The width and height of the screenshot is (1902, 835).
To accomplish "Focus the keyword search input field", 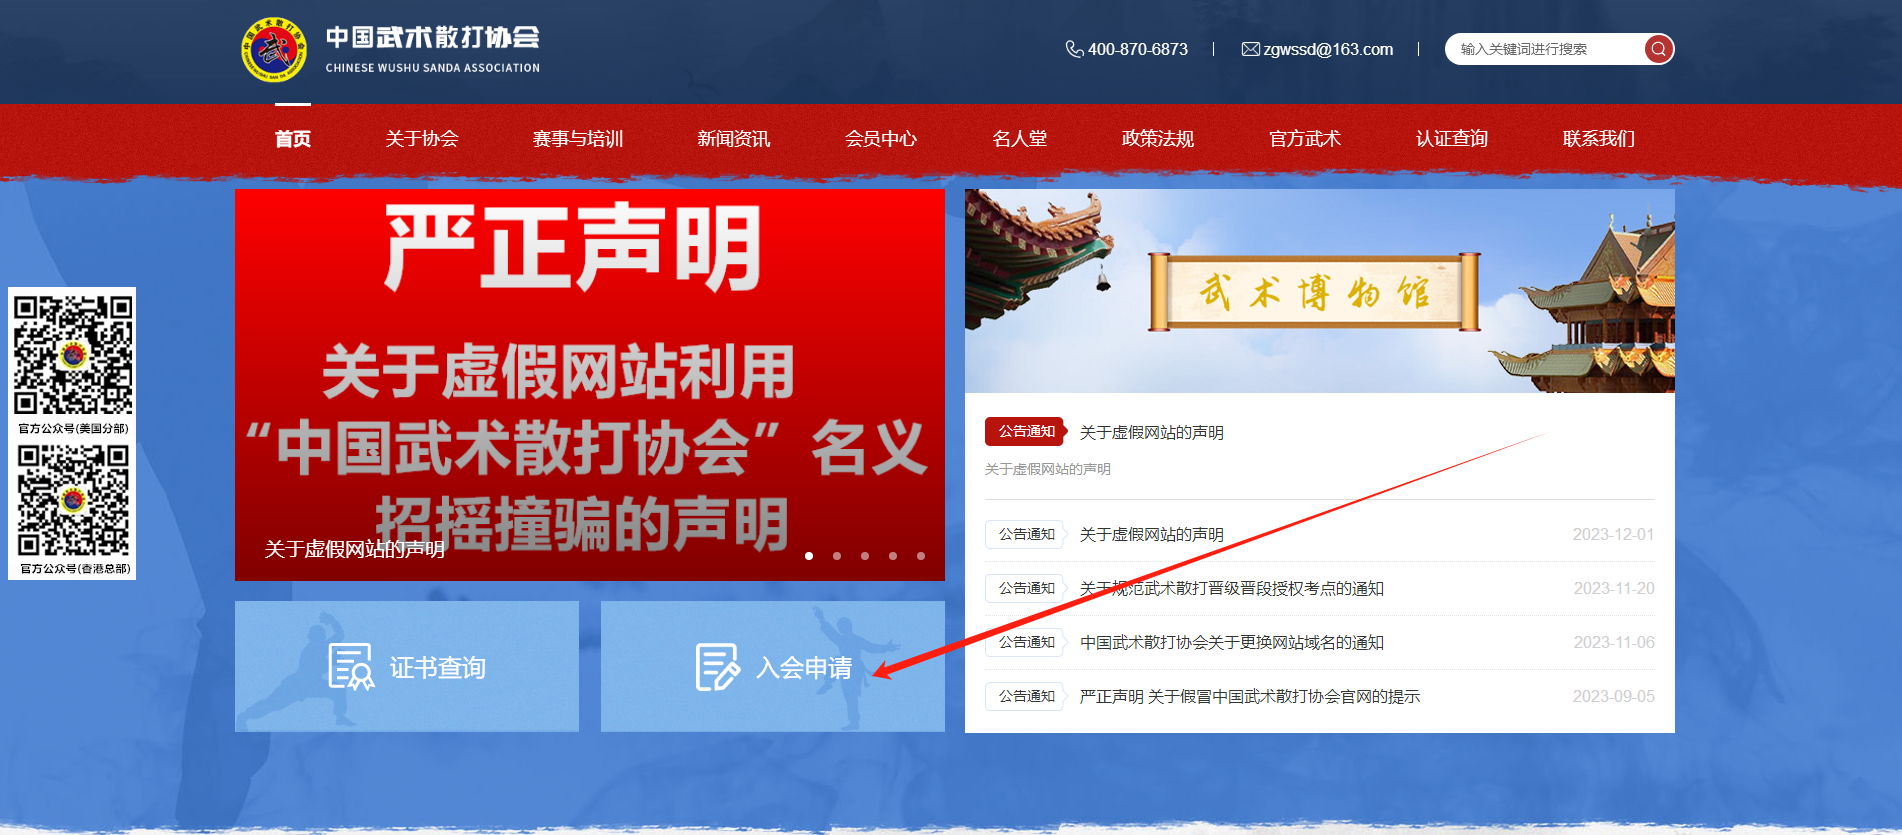I will (1547, 49).
